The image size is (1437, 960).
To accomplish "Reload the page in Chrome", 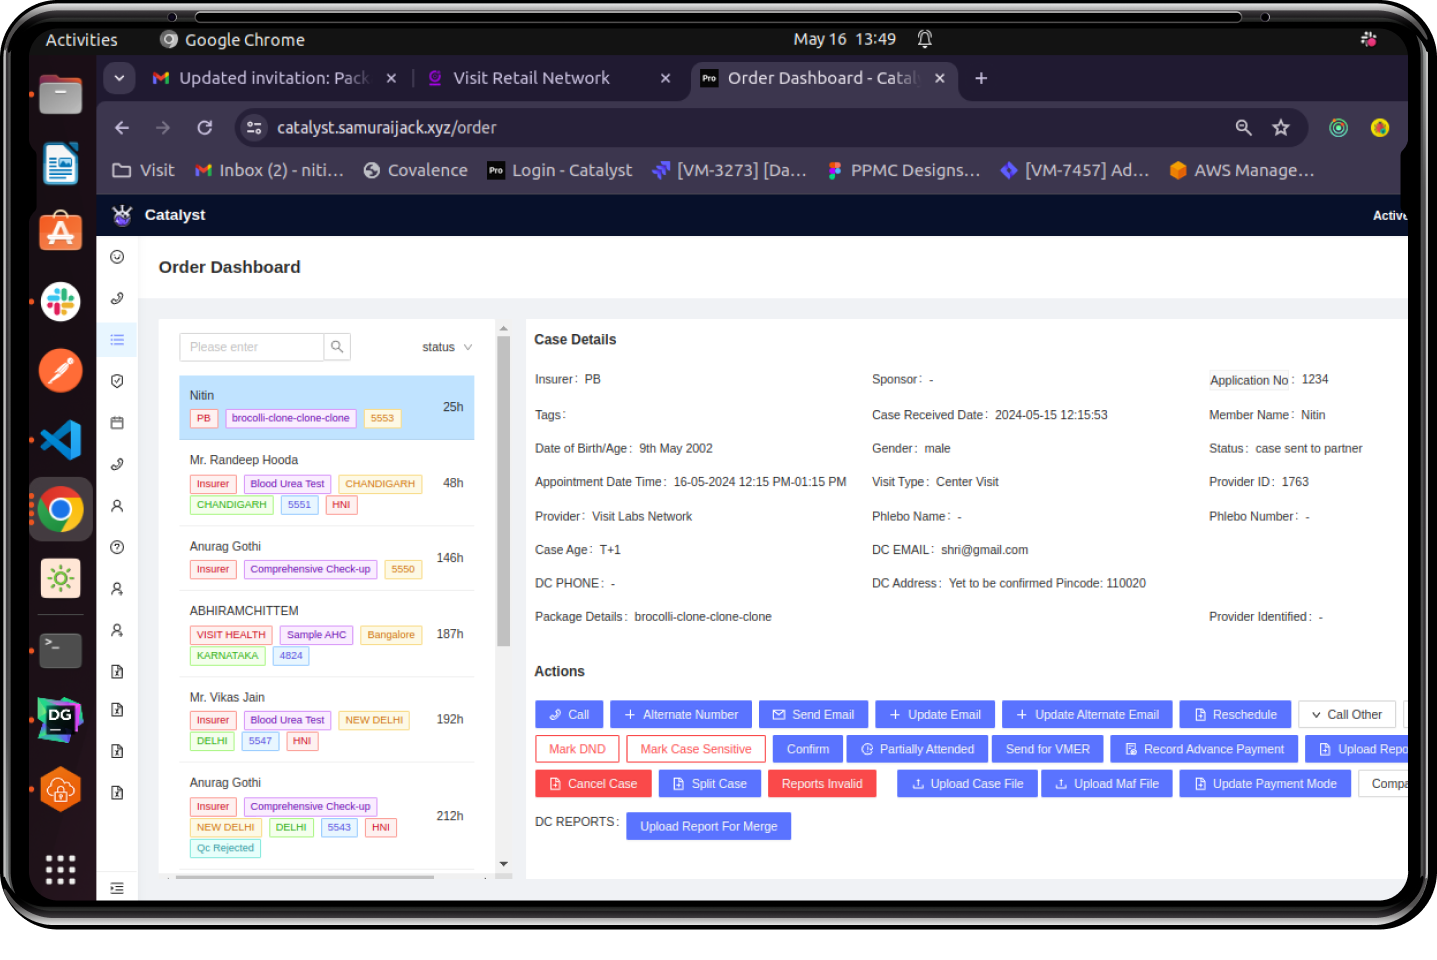I will (205, 128).
